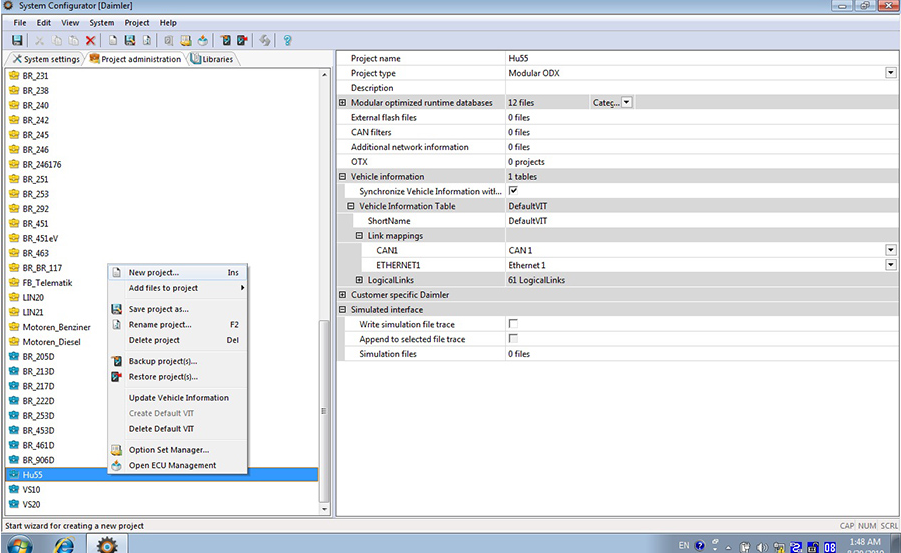Screen dimensions: 901x553
Task: Choose Save project as... in context menu
Action: pyautogui.click(x=178, y=309)
